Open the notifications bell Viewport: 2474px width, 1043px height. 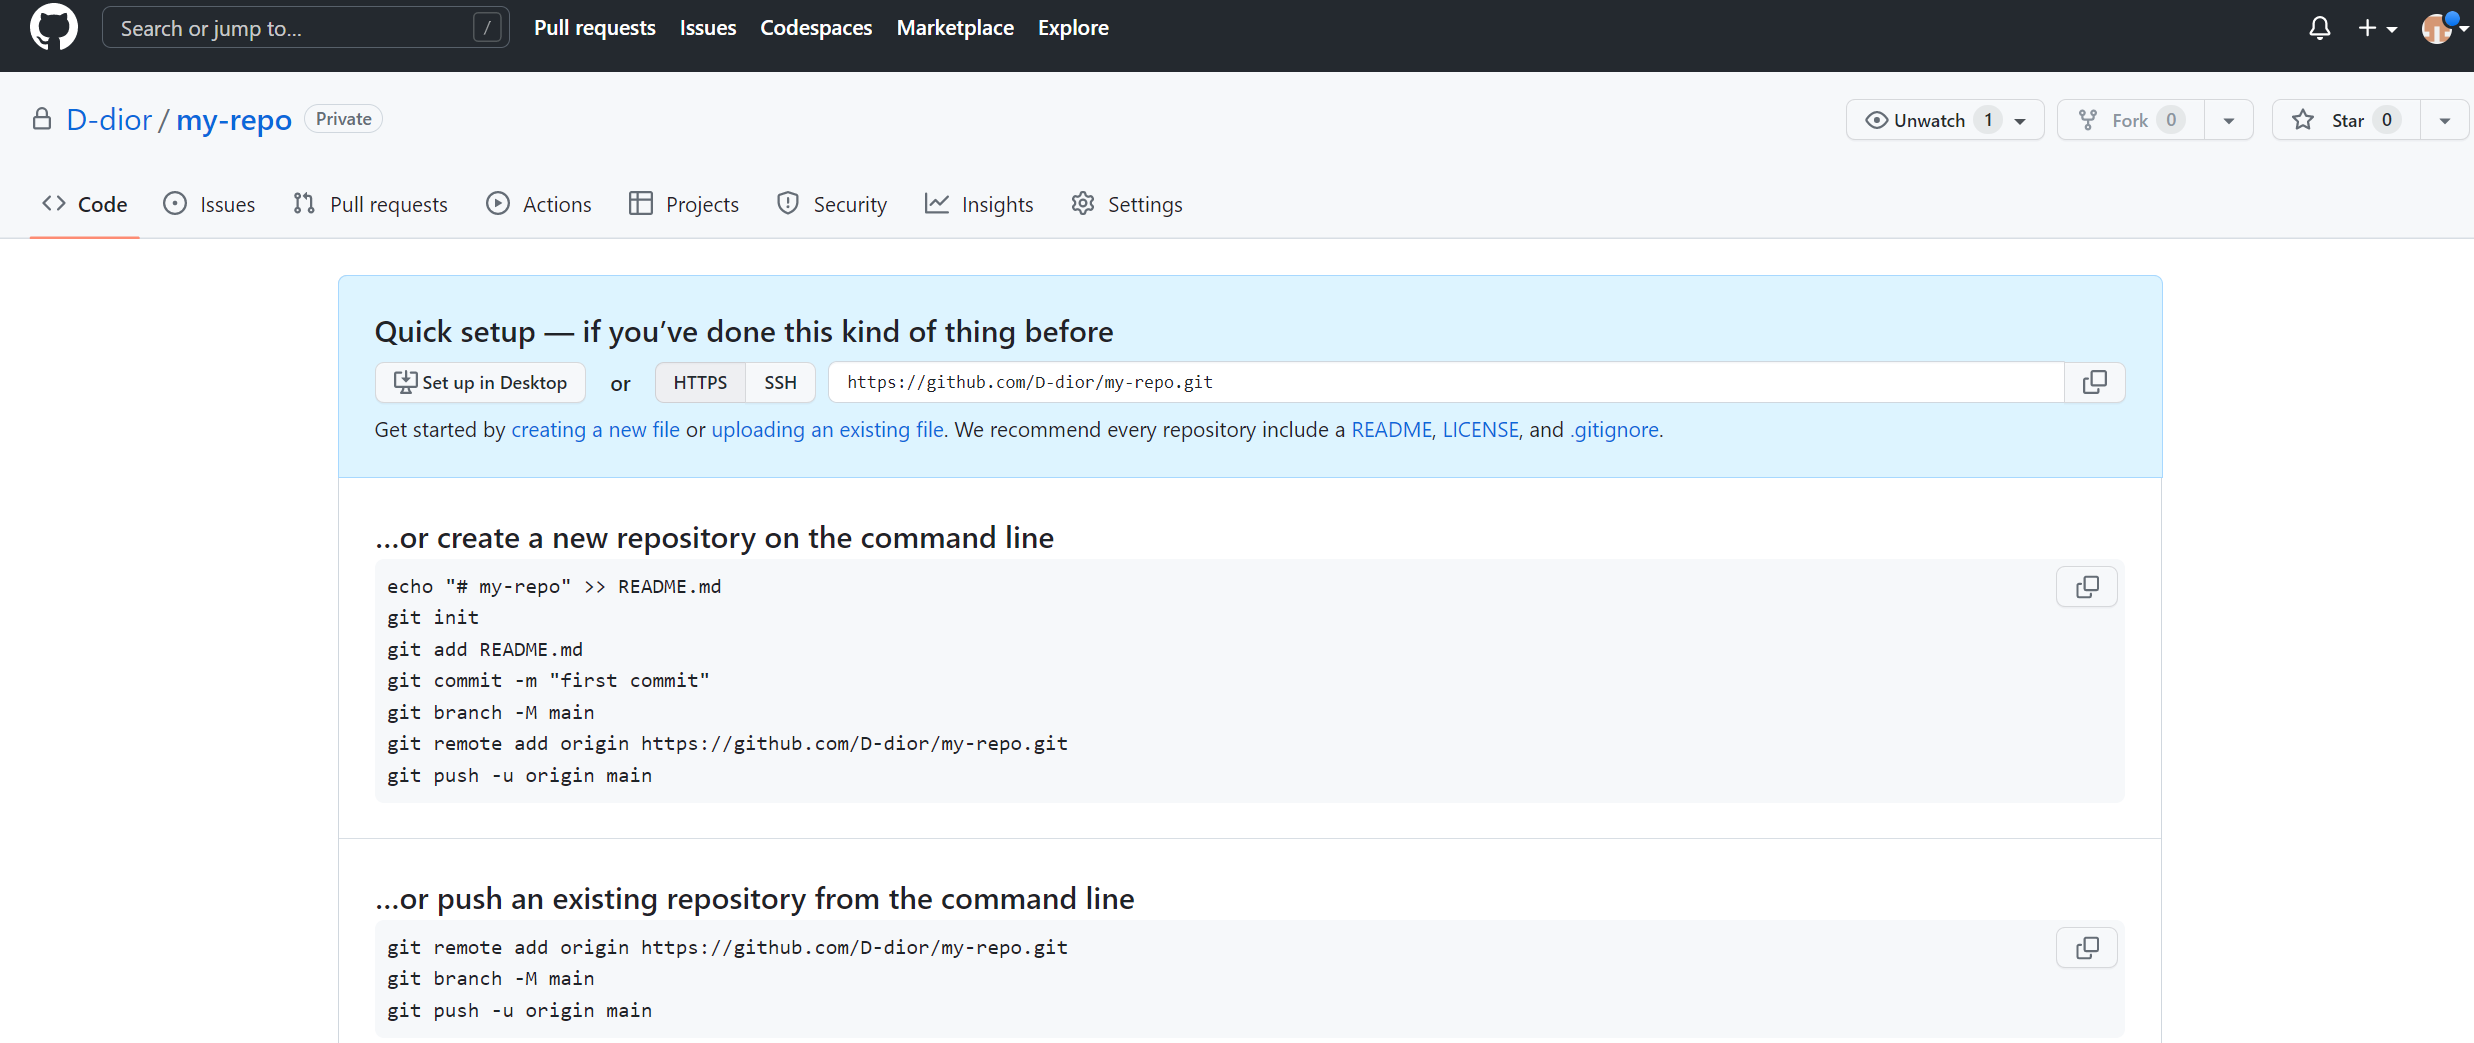click(2319, 29)
